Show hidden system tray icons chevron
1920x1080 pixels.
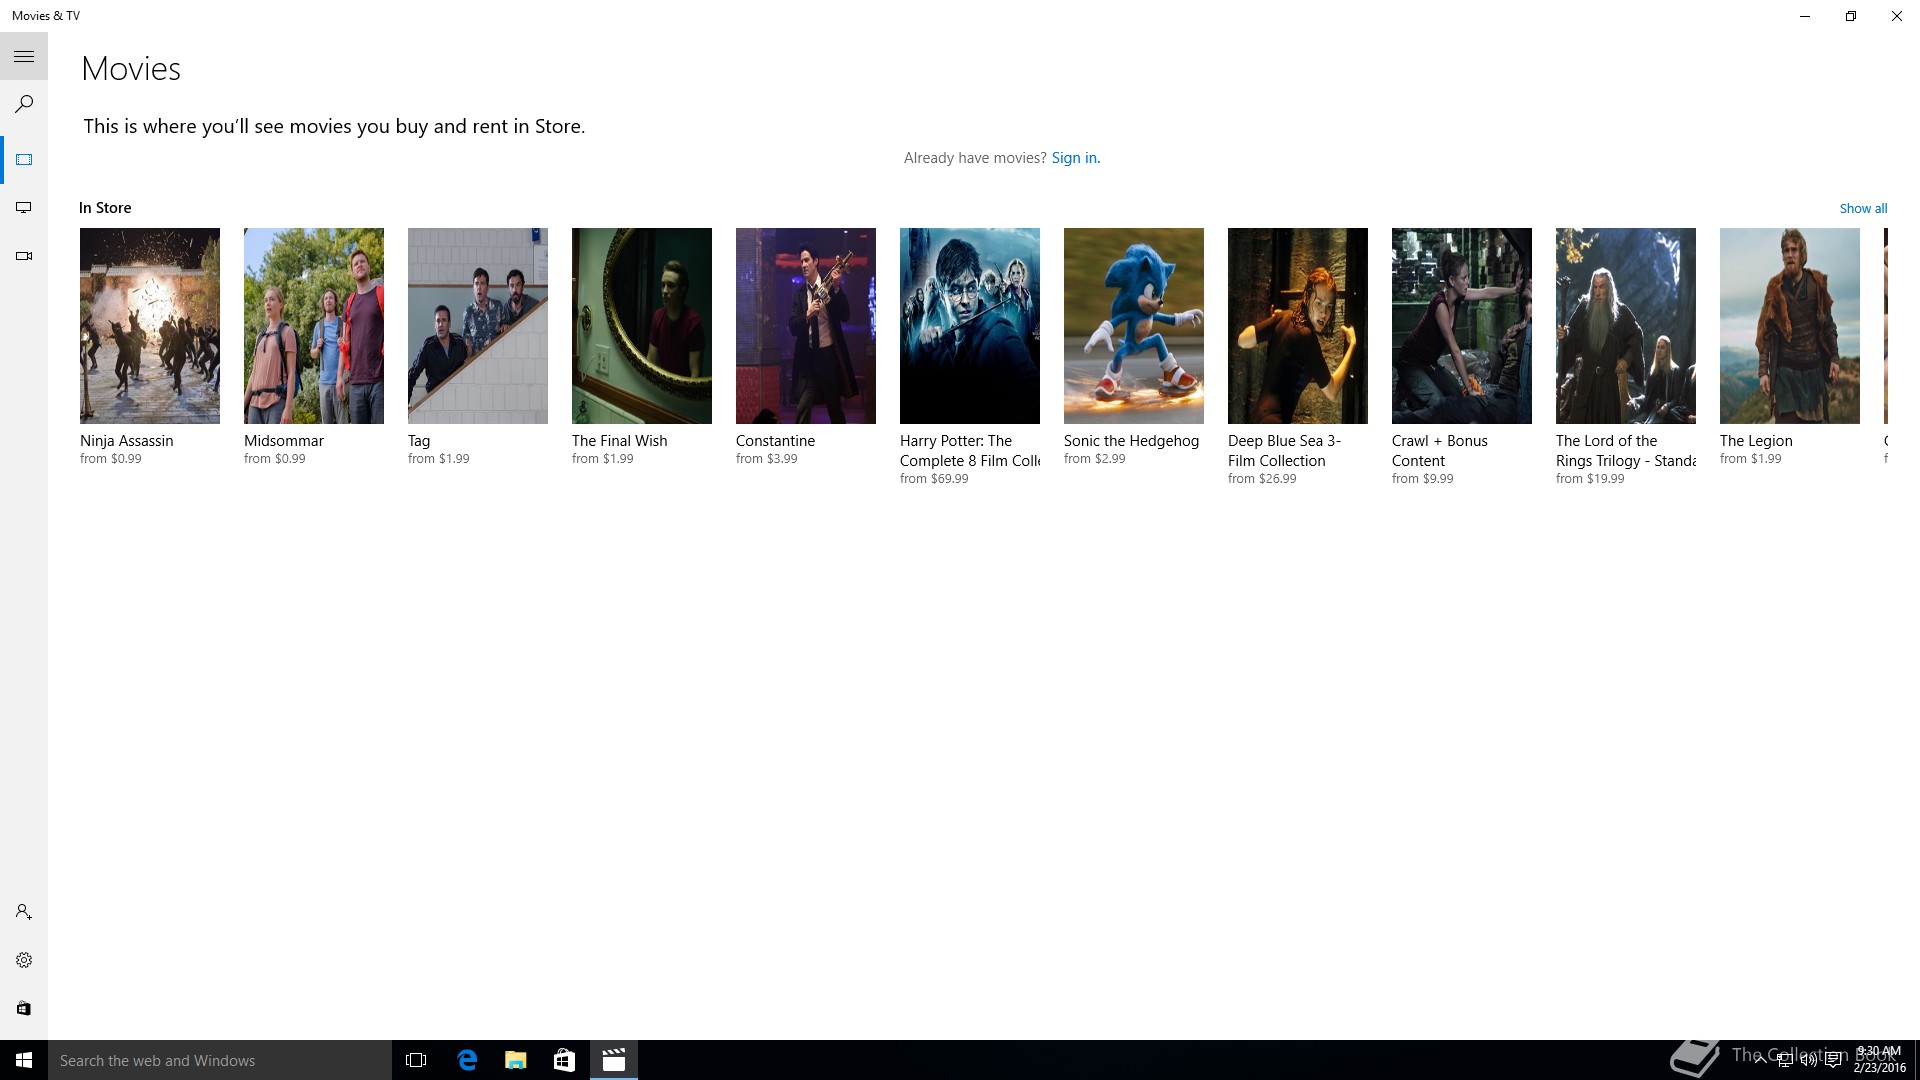(x=1760, y=1060)
